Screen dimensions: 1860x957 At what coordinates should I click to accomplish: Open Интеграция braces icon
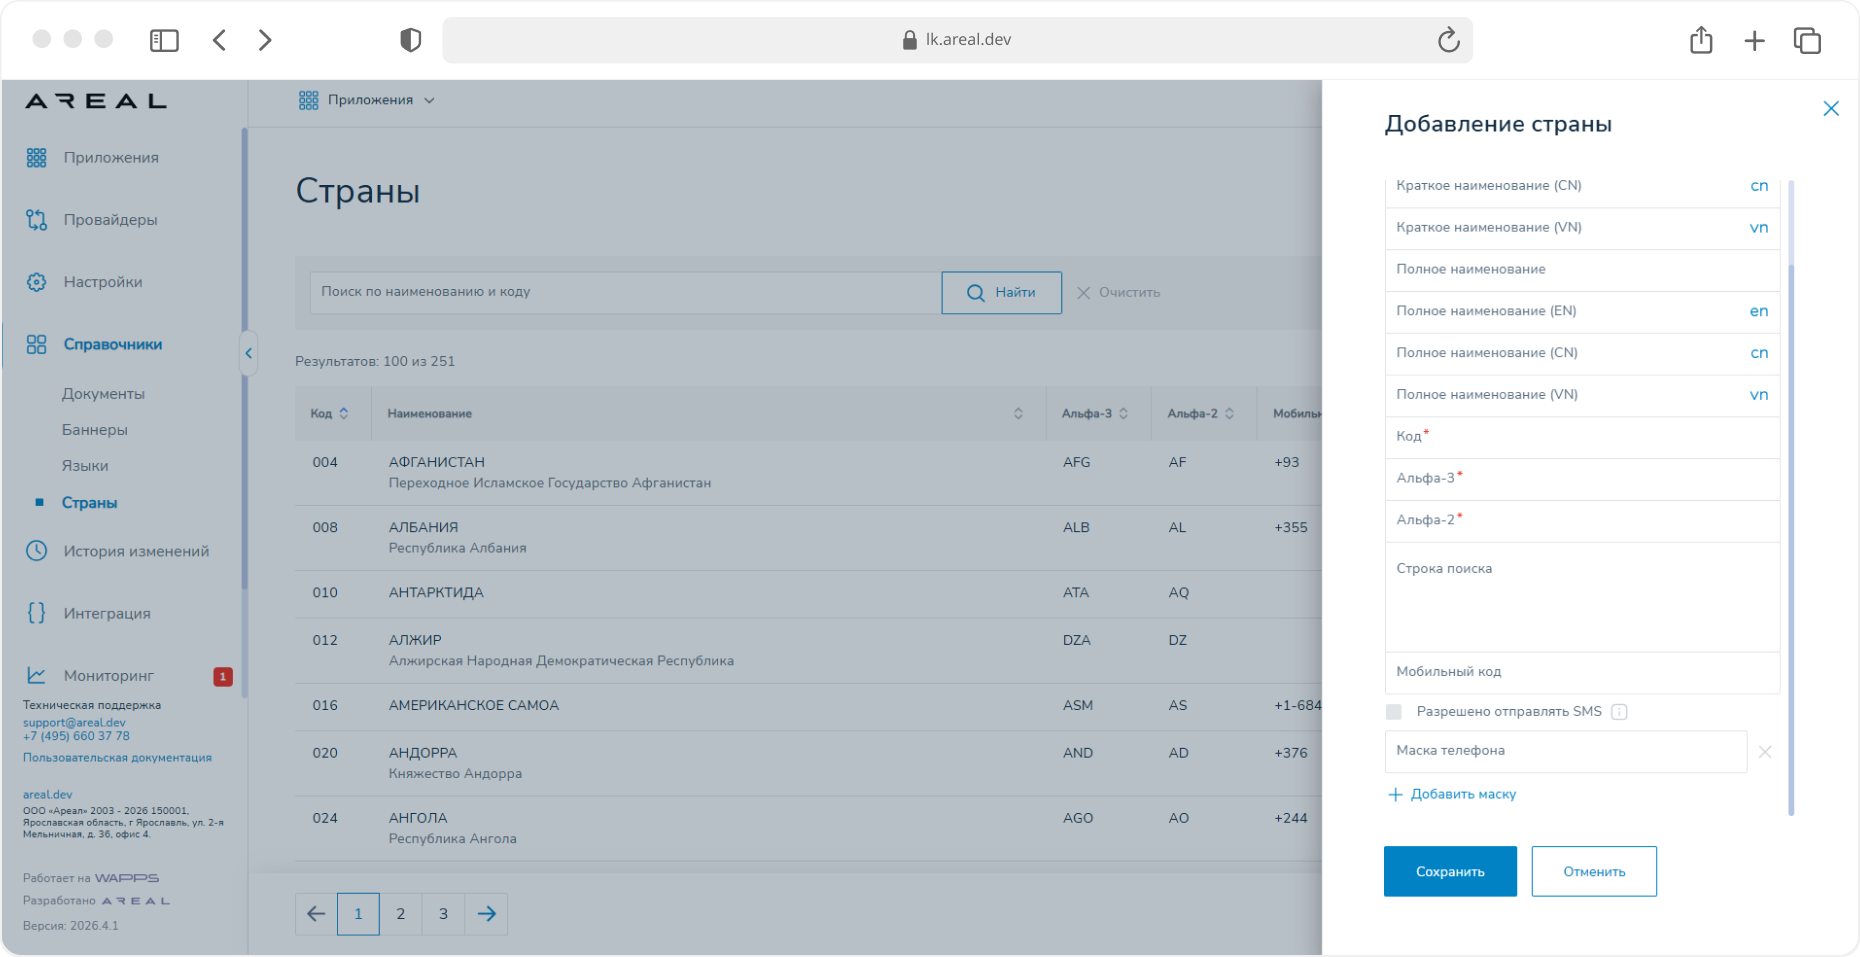point(37,613)
